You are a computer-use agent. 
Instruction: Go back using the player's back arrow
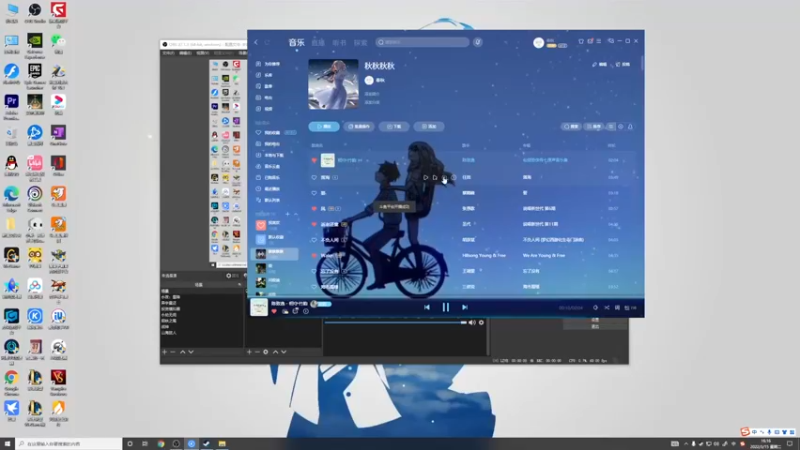pos(256,42)
